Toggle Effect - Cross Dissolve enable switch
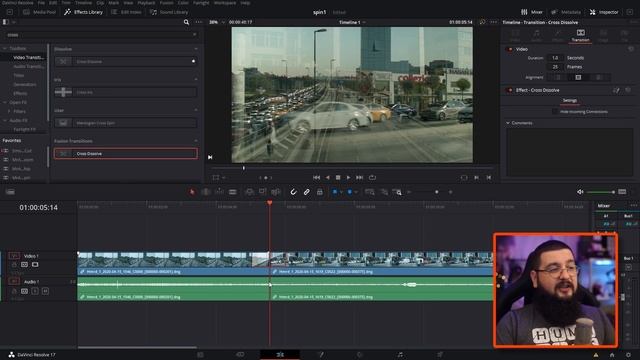The image size is (640, 360). coord(509,90)
